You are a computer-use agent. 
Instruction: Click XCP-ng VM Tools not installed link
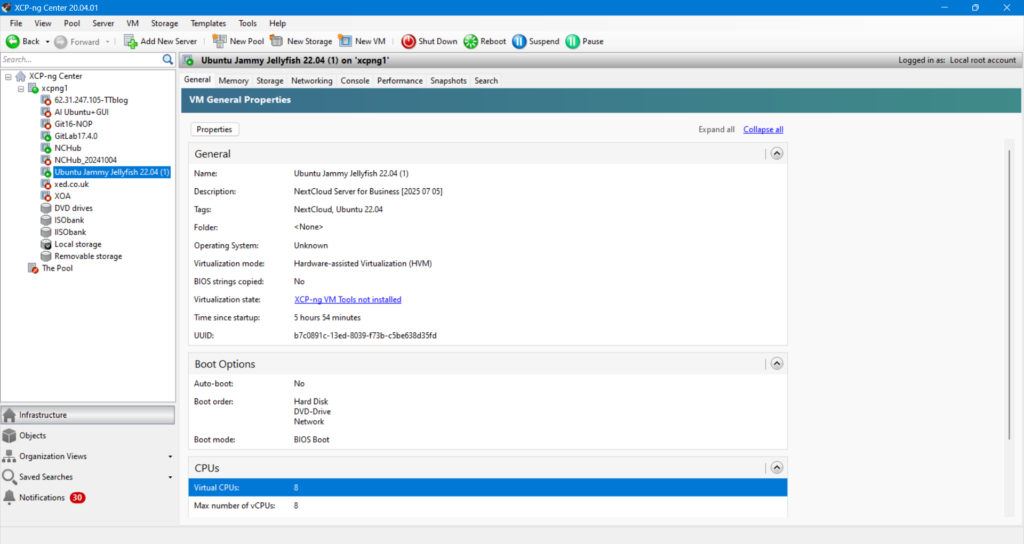347,300
